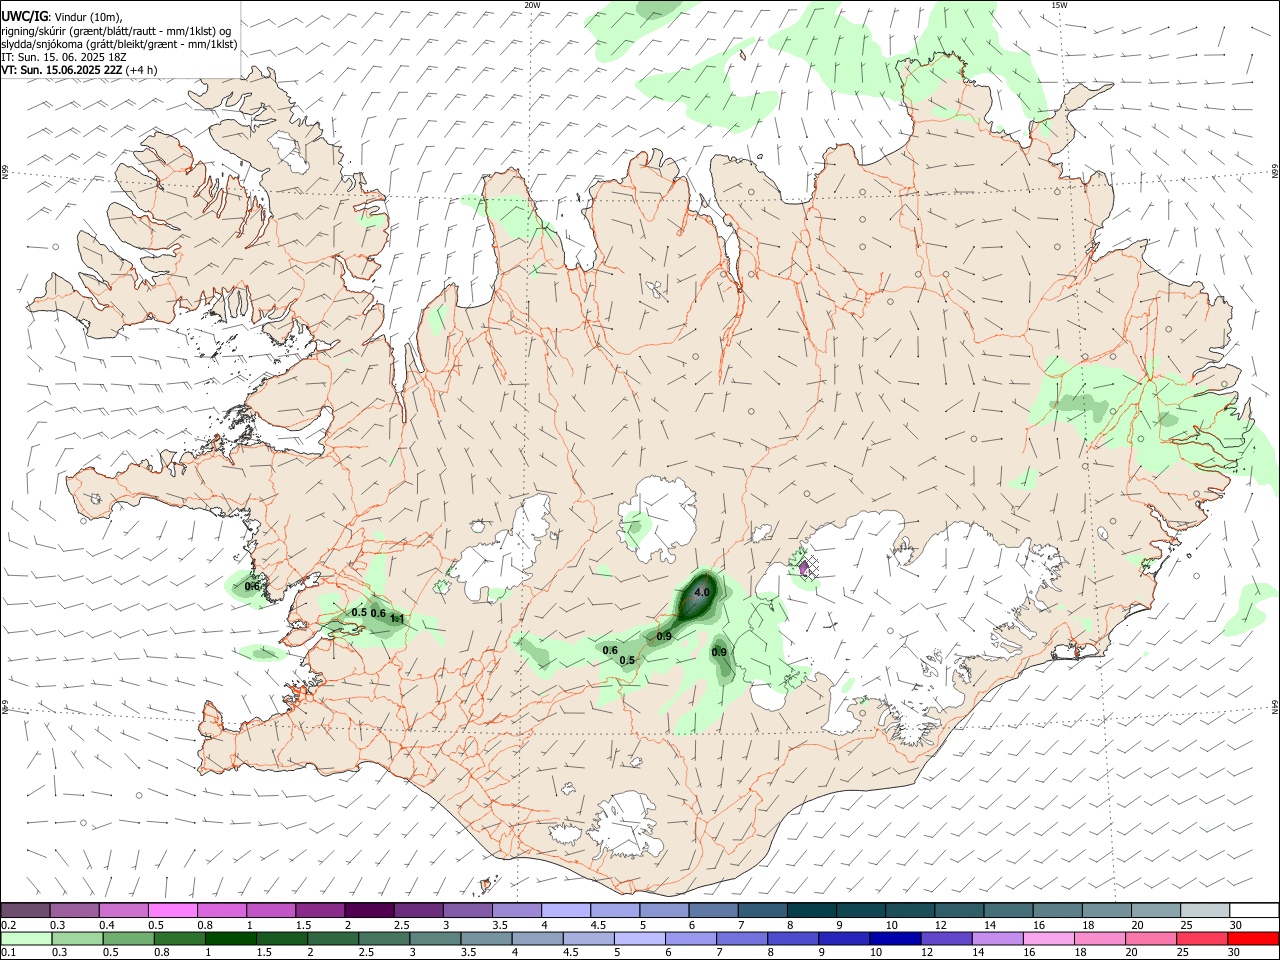
Task: Pick the bright red bottom-row swatch after 30
Action: click(x=1253, y=939)
